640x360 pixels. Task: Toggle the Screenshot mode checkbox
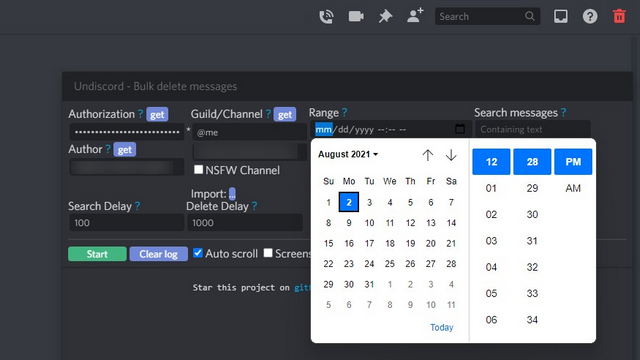coord(268,253)
